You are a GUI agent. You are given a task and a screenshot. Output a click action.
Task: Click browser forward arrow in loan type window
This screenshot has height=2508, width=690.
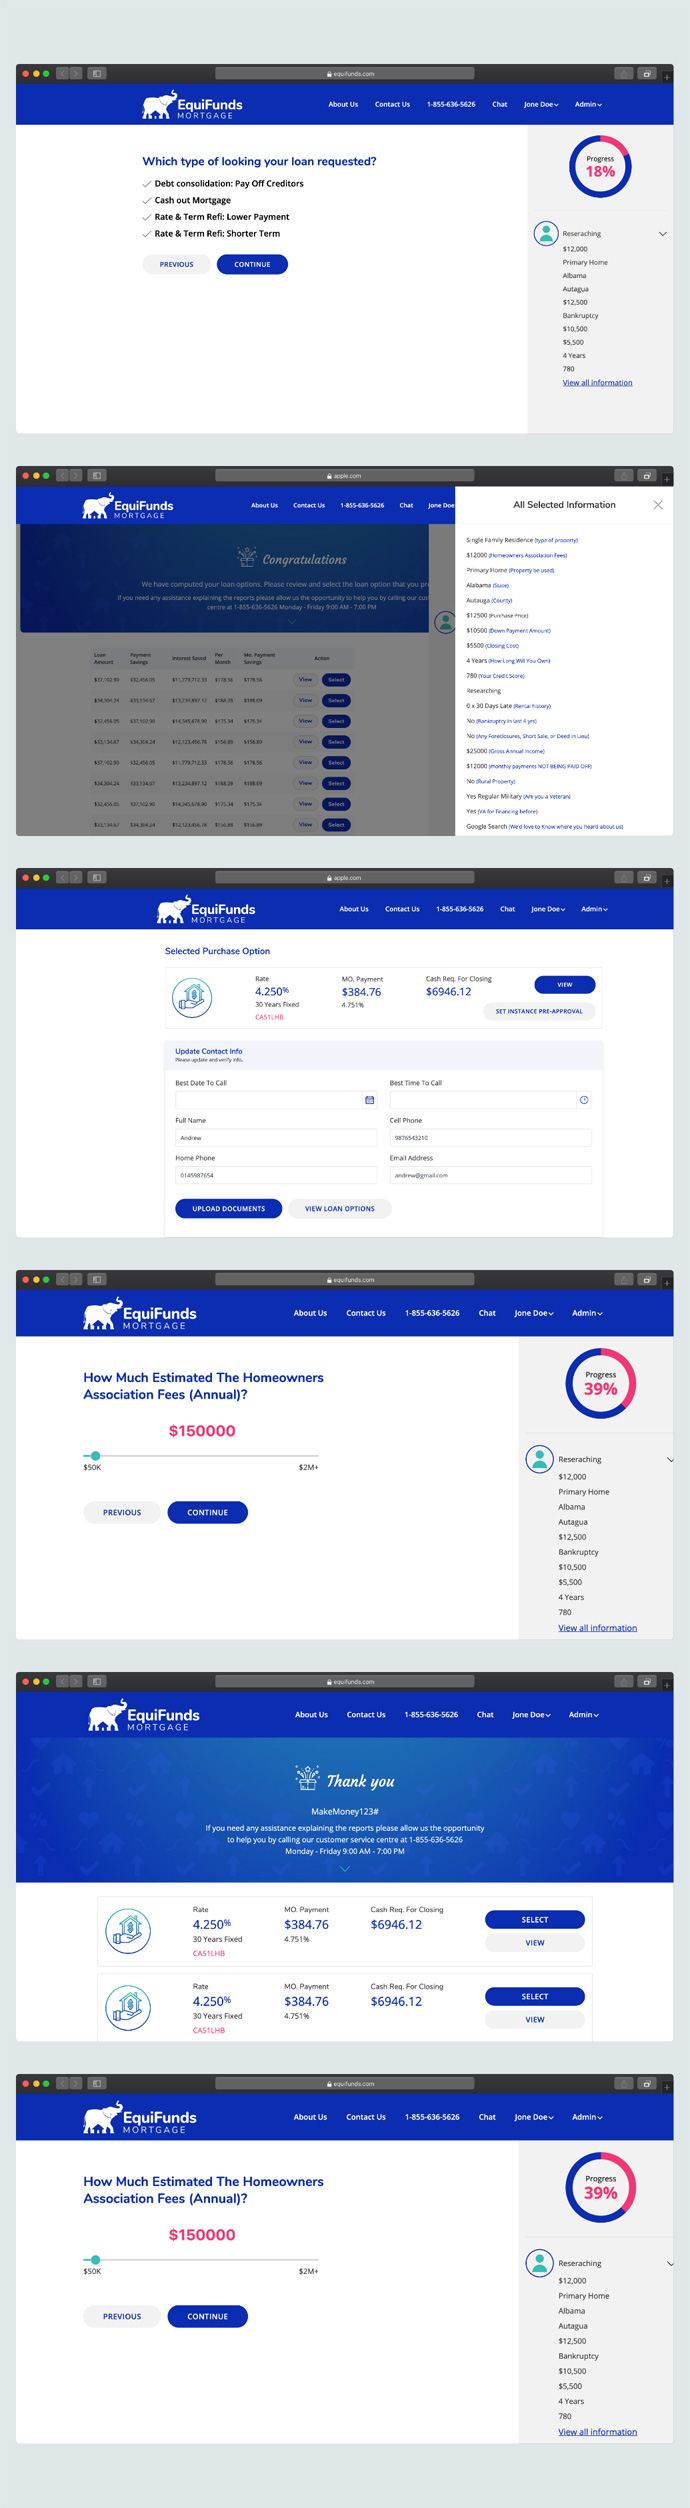pyautogui.click(x=75, y=73)
